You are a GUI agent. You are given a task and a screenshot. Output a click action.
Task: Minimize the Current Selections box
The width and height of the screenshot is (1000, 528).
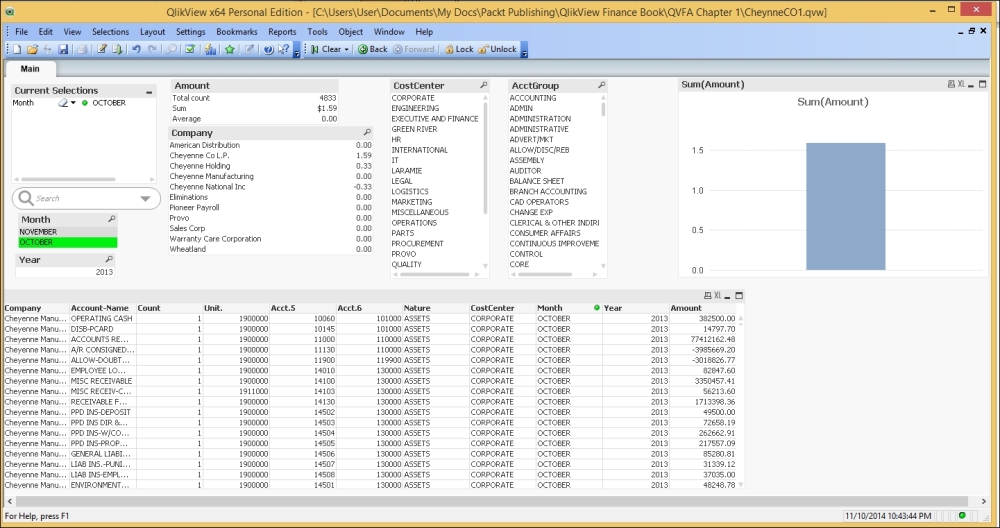[149, 92]
